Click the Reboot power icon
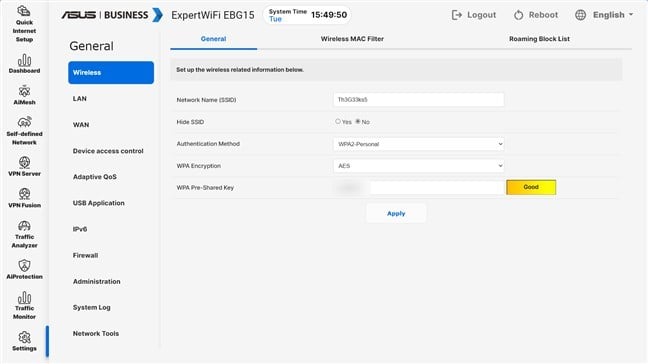 518,15
